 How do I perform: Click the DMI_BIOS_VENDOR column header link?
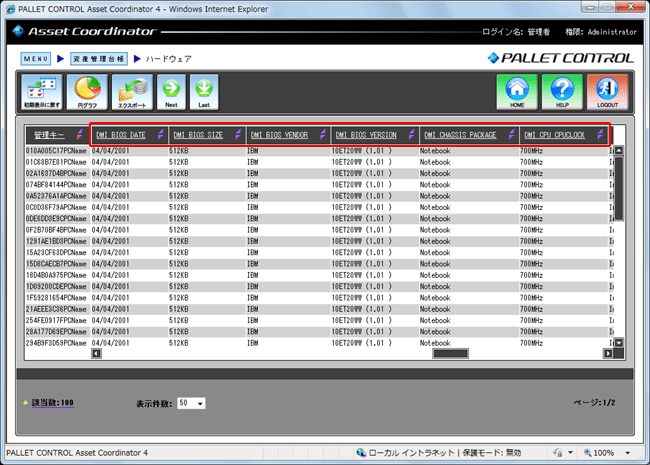click(x=279, y=135)
